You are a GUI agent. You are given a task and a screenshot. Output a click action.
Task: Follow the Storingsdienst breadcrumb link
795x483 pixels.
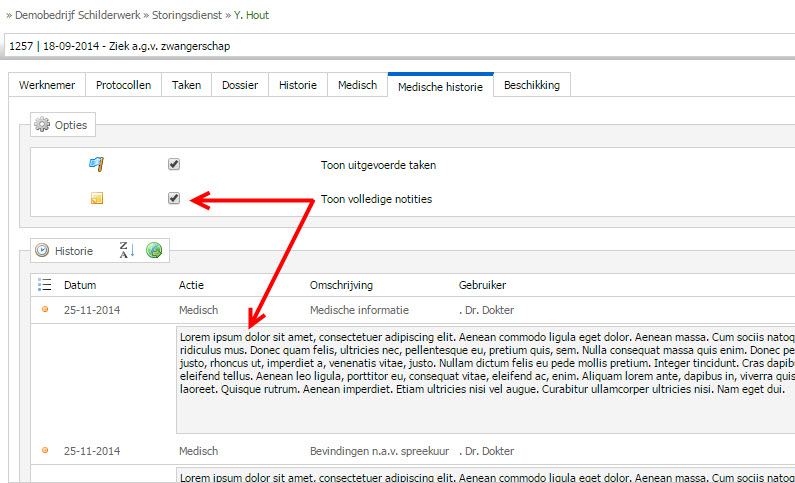tap(187, 15)
